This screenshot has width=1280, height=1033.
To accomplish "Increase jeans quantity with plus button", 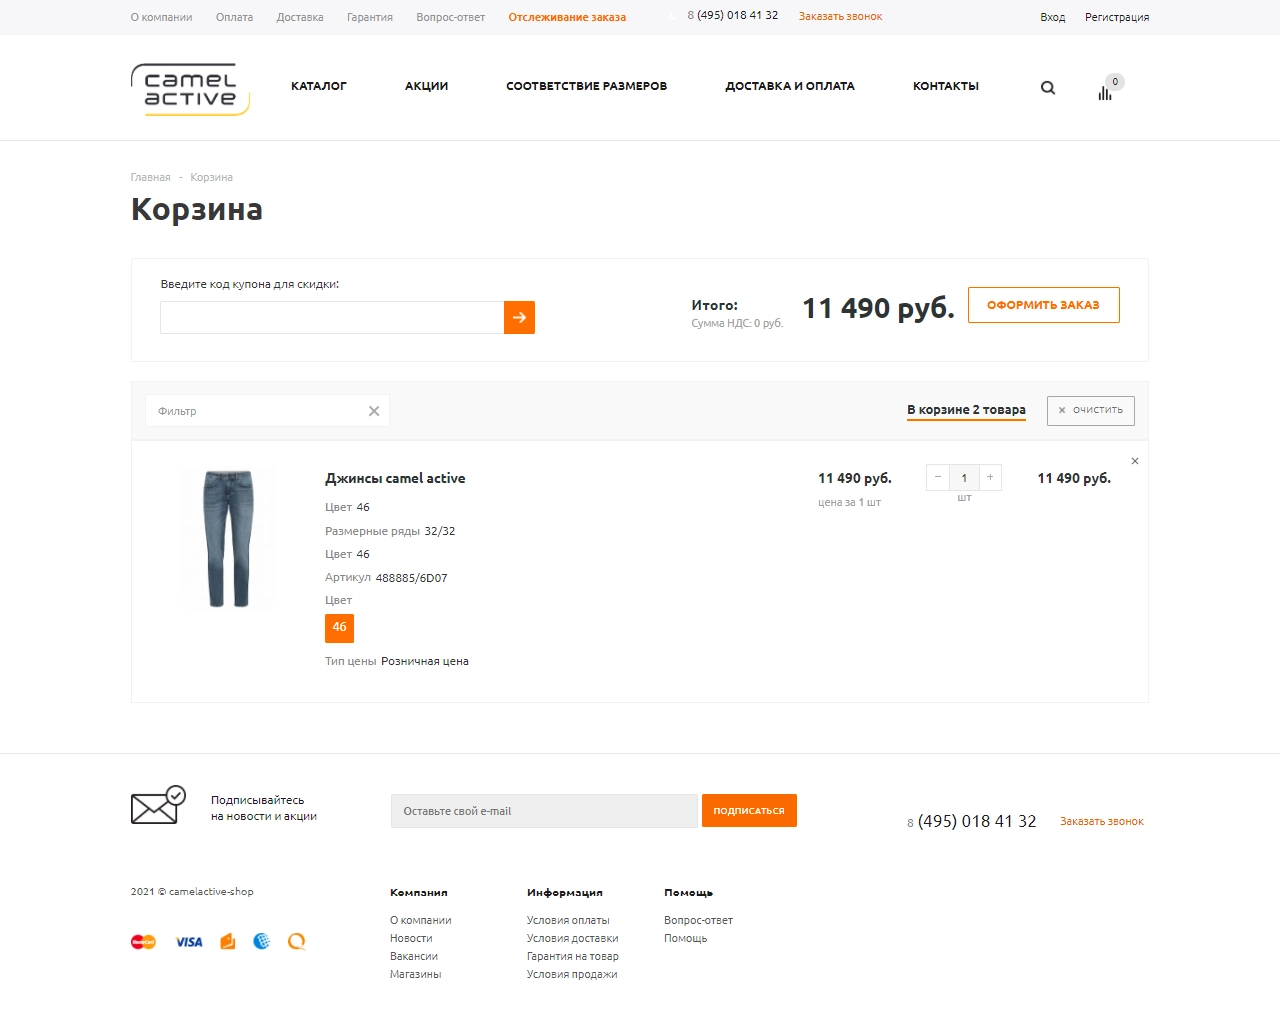I will (990, 477).
